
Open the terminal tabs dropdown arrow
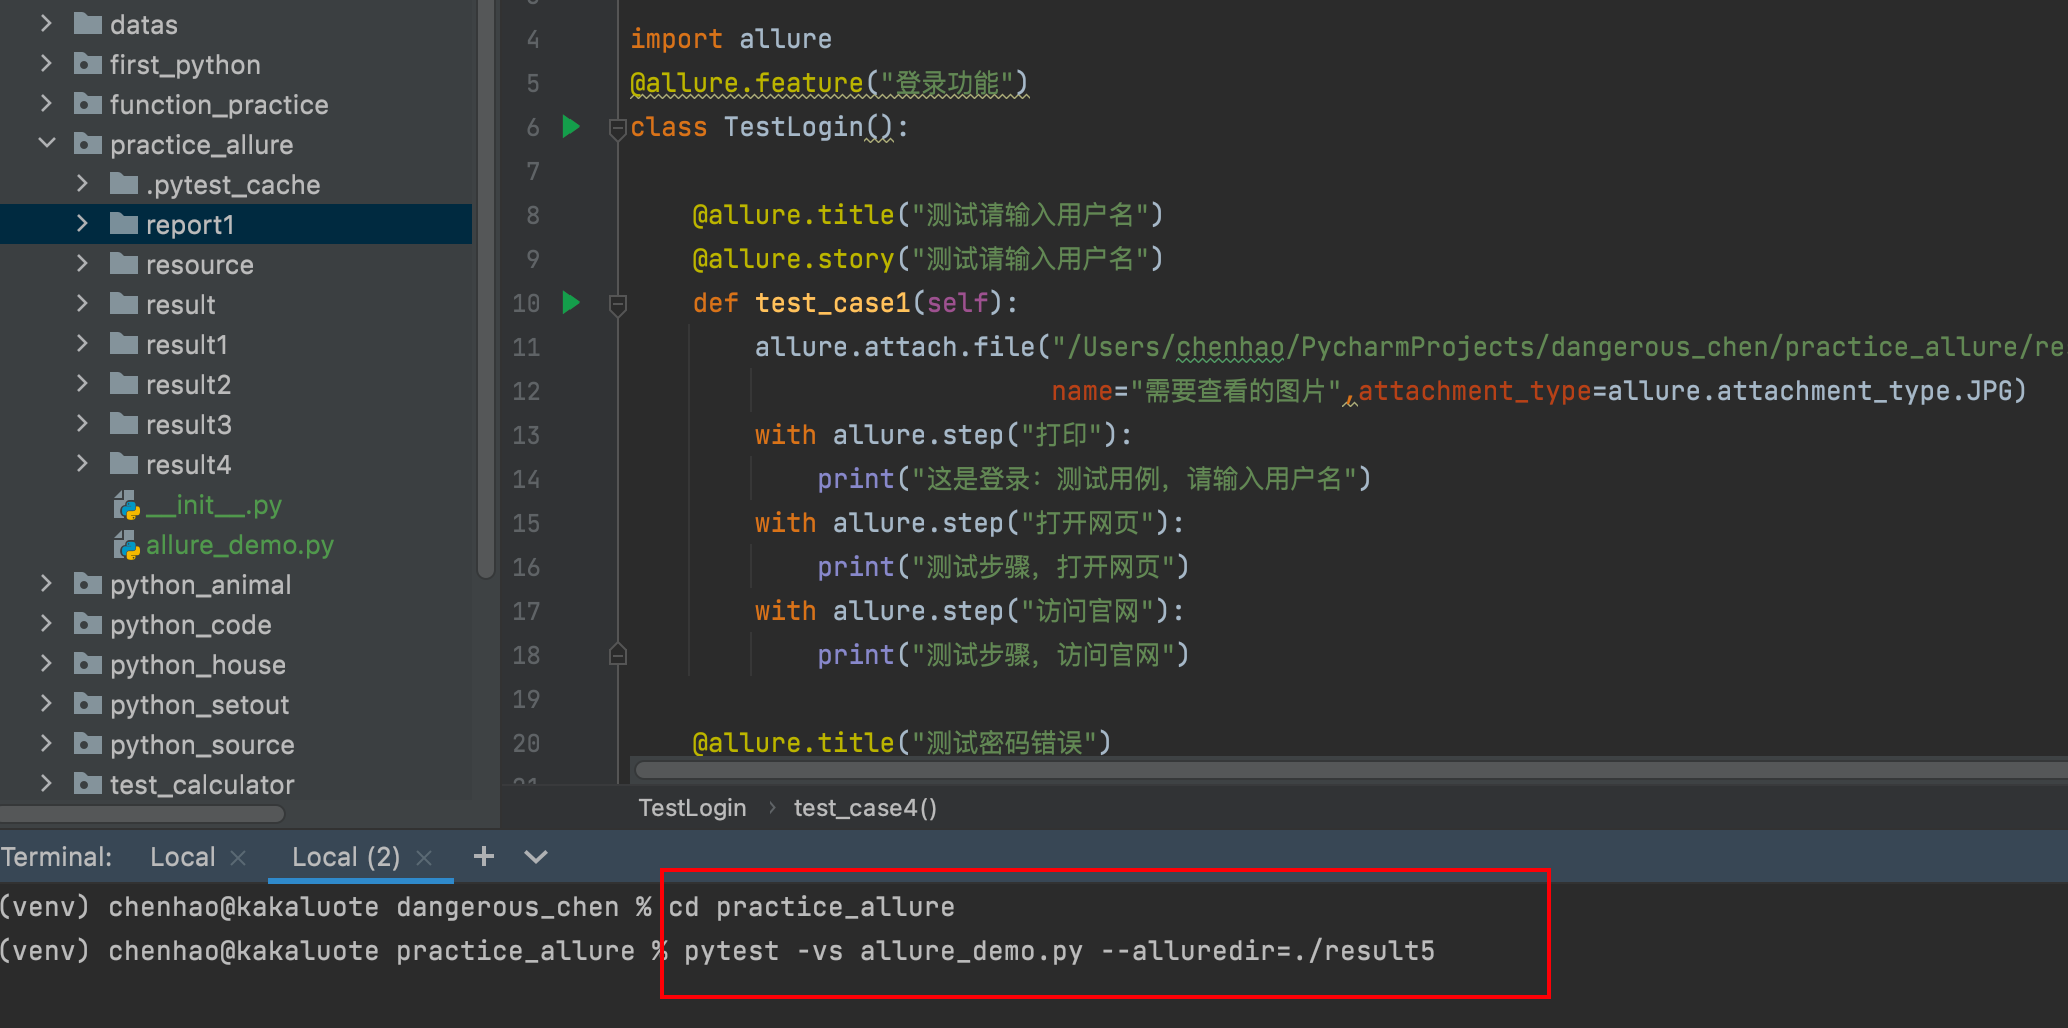(536, 857)
